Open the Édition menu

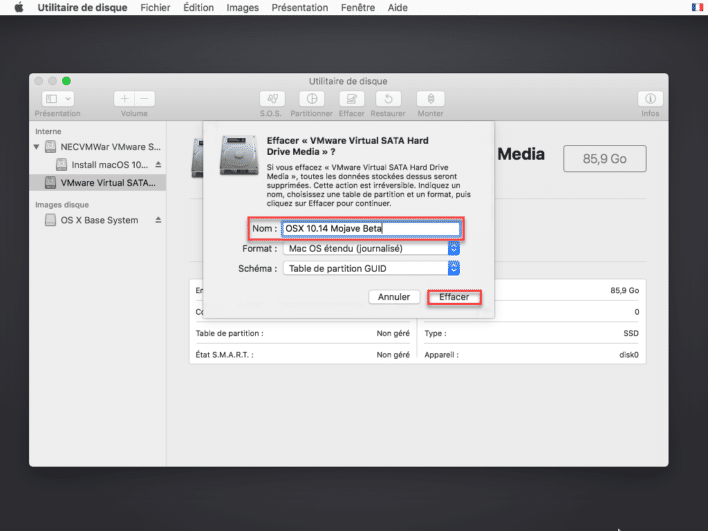199,7
